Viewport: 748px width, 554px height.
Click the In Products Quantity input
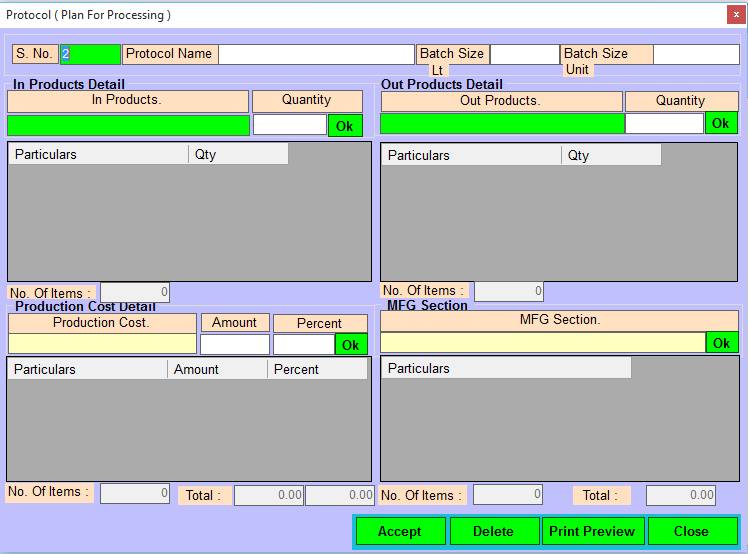(x=289, y=125)
